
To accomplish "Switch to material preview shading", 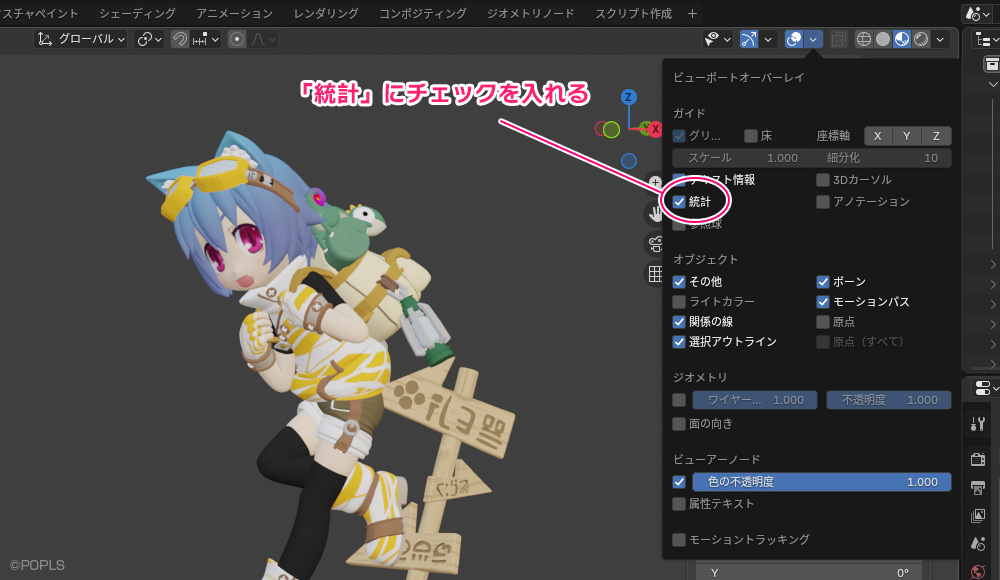I will [x=902, y=40].
